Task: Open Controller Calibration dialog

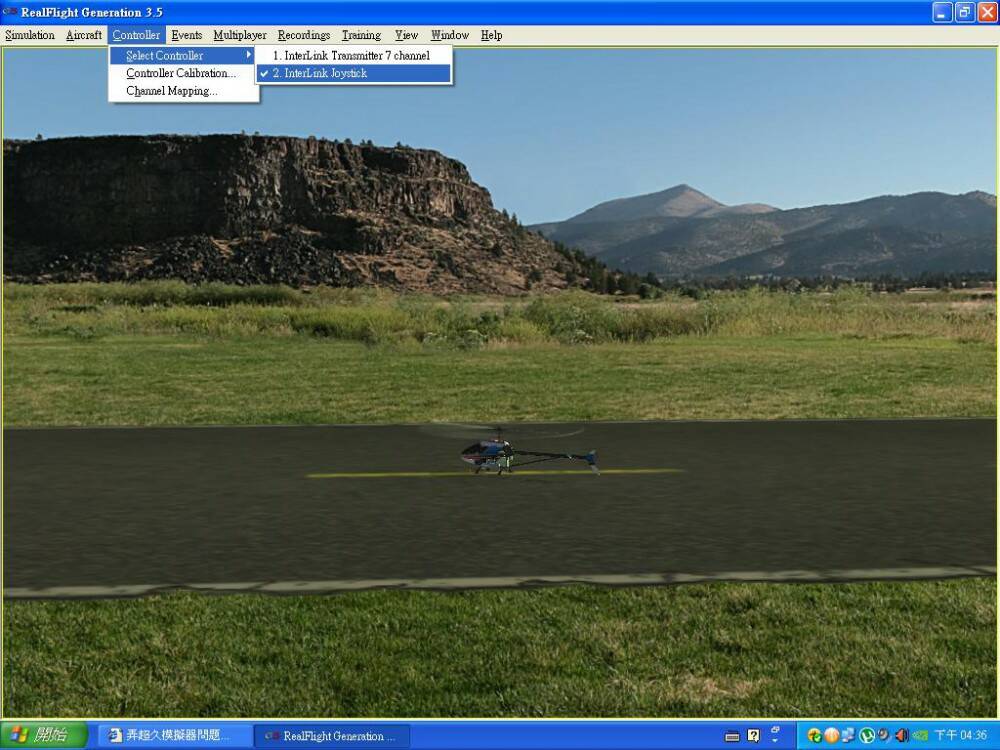Action: coord(181,73)
